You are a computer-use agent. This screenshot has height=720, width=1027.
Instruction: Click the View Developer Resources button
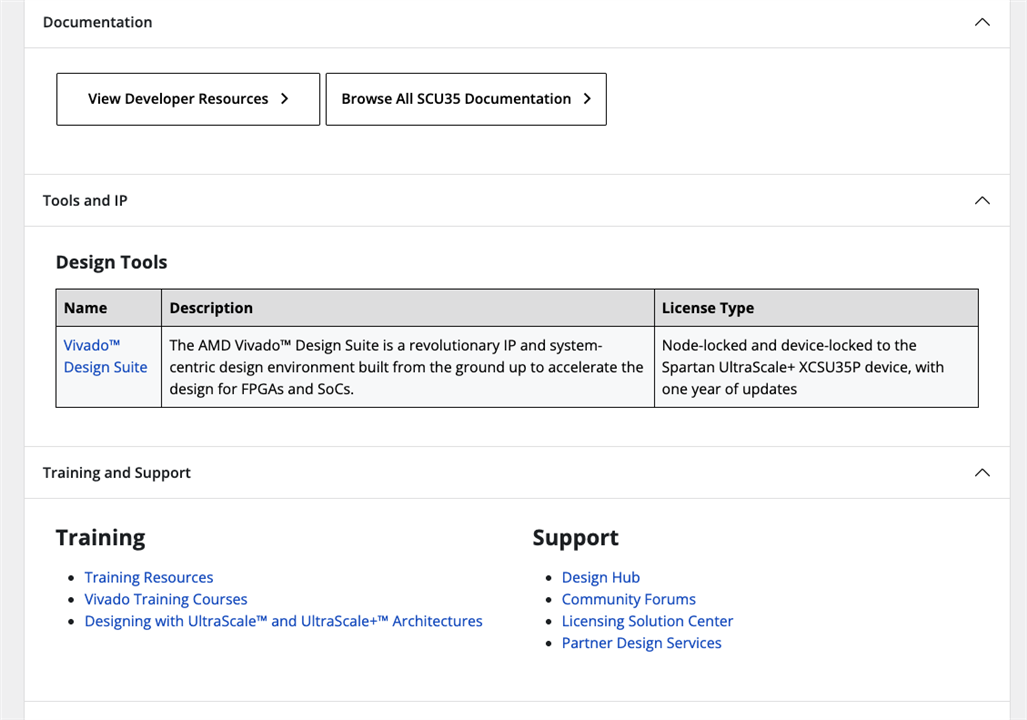tap(188, 99)
